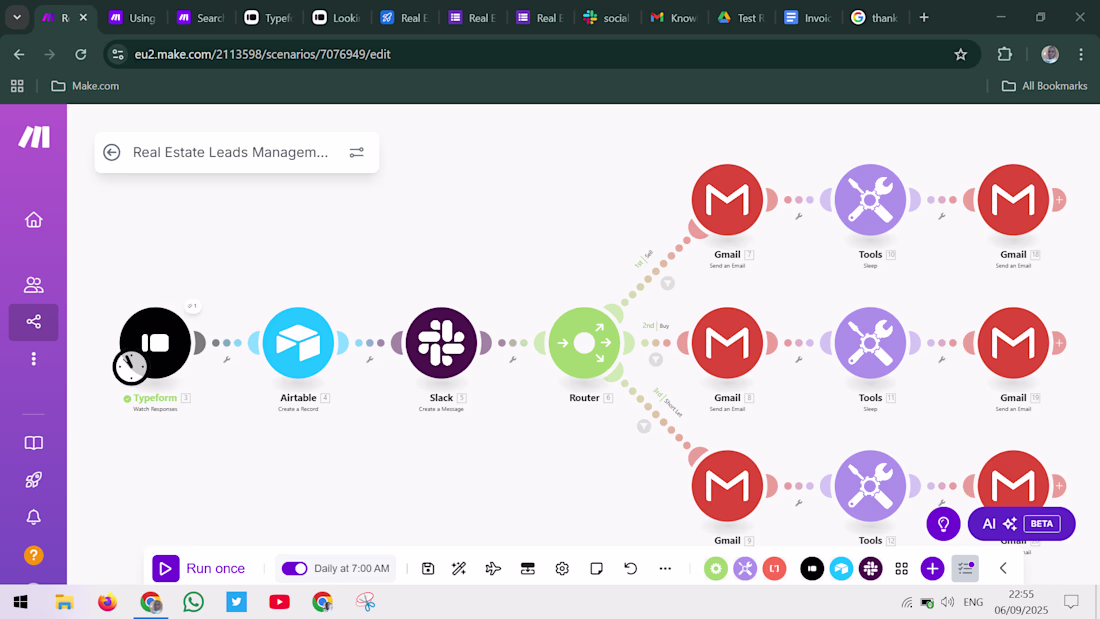Open filter on 2nd Buy route
1100x619 pixels.
pyautogui.click(x=655, y=359)
